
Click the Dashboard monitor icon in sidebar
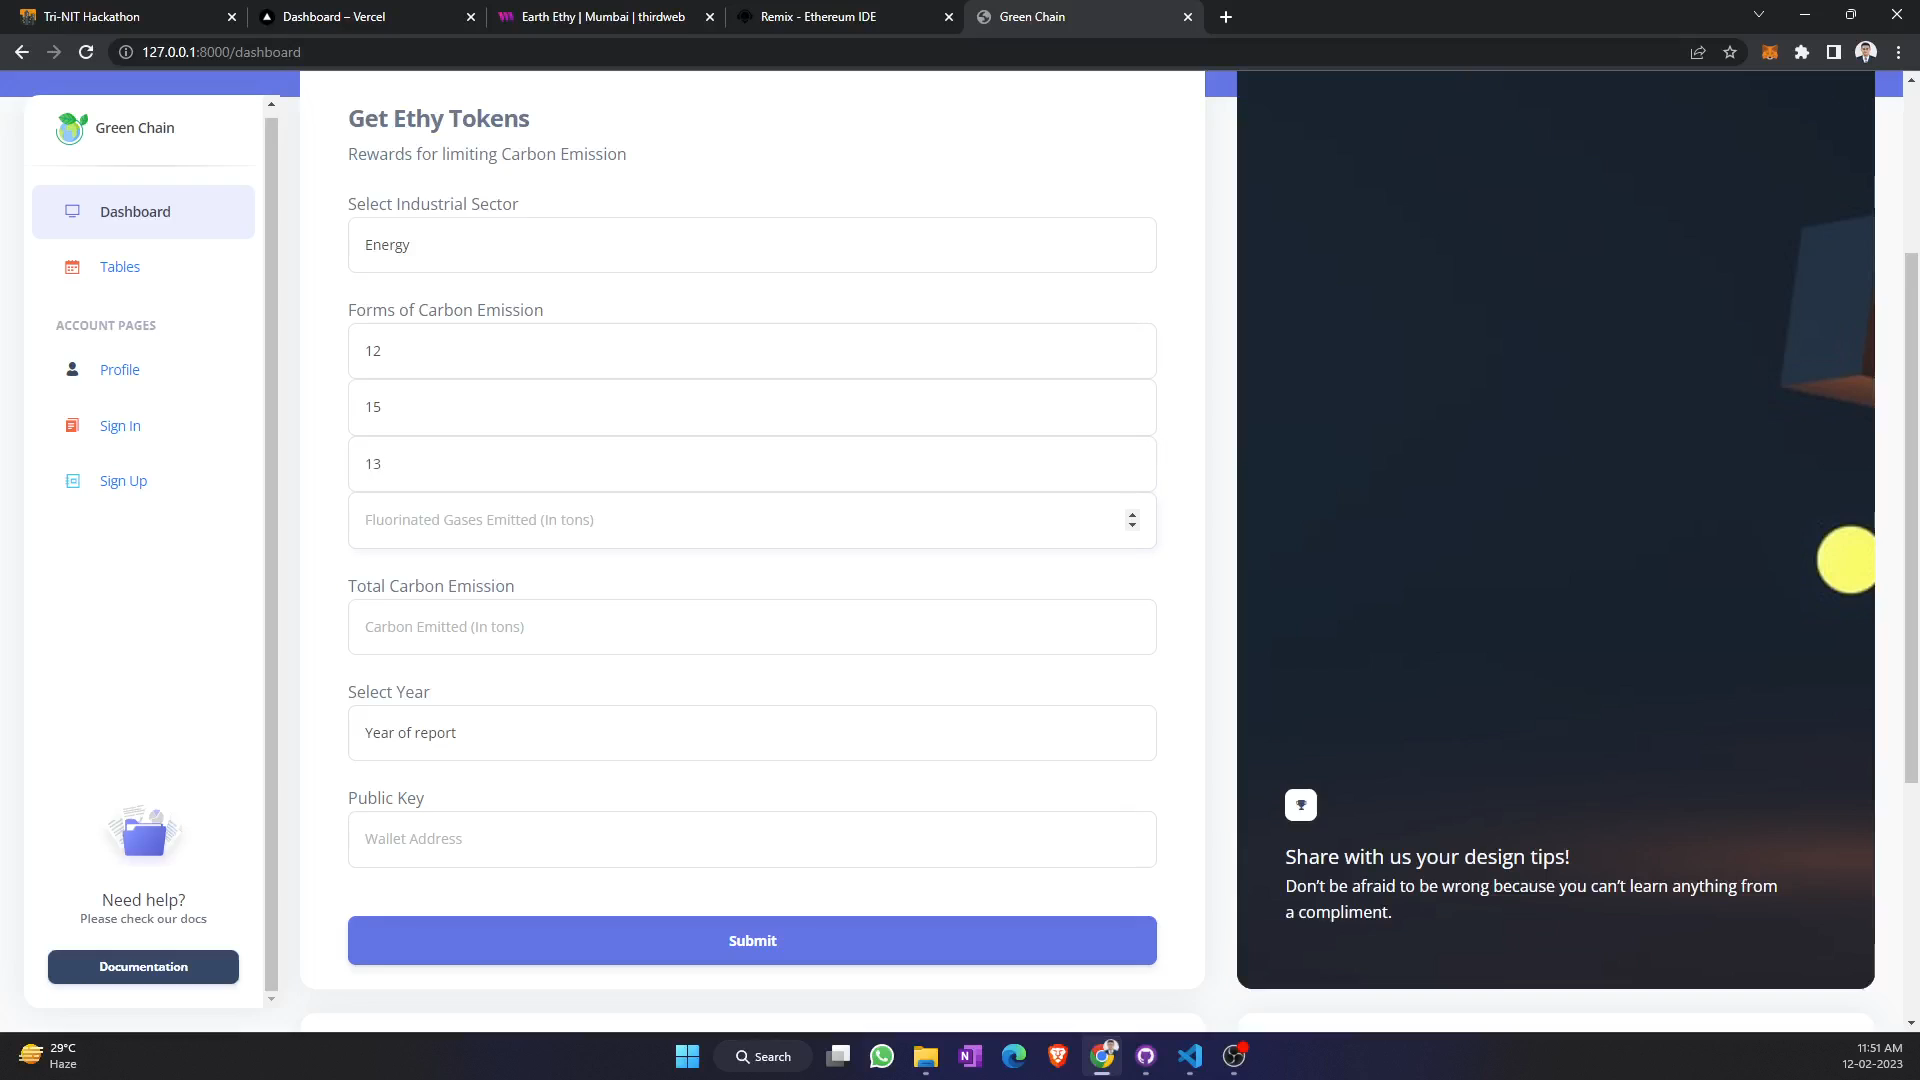coord(72,211)
